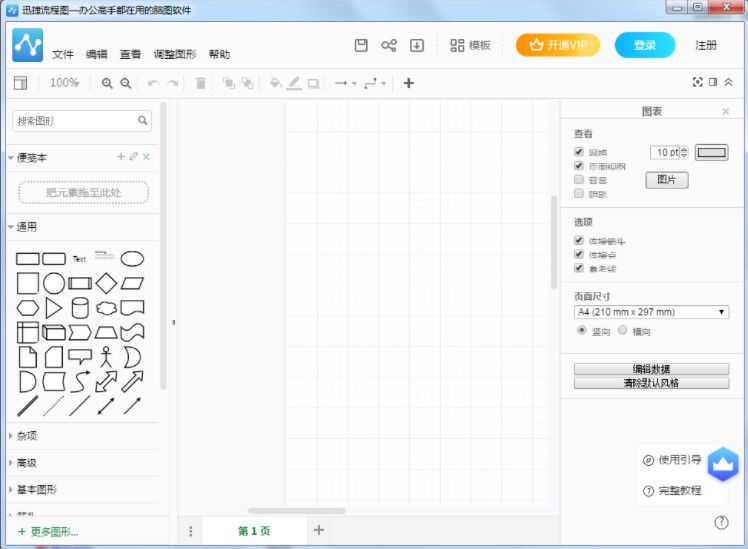This screenshot has width=748, height=549.
Task: Click the 开通VIP button
Action: pos(558,45)
